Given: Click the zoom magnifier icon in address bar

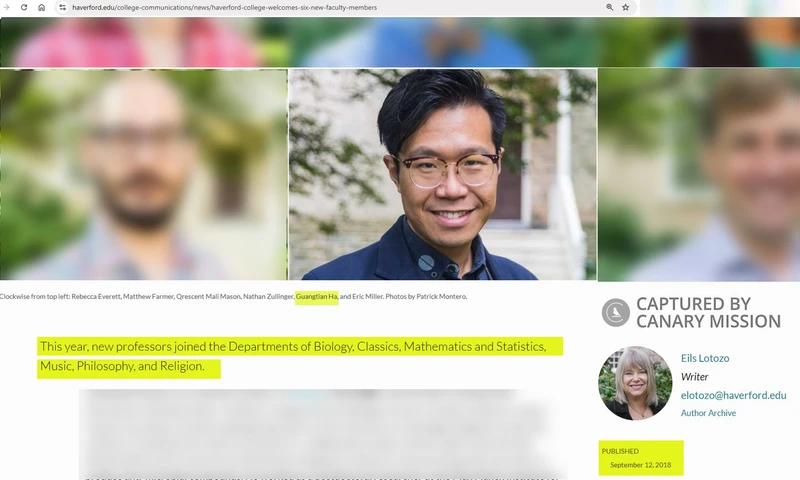Looking at the screenshot, I should 609,7.
